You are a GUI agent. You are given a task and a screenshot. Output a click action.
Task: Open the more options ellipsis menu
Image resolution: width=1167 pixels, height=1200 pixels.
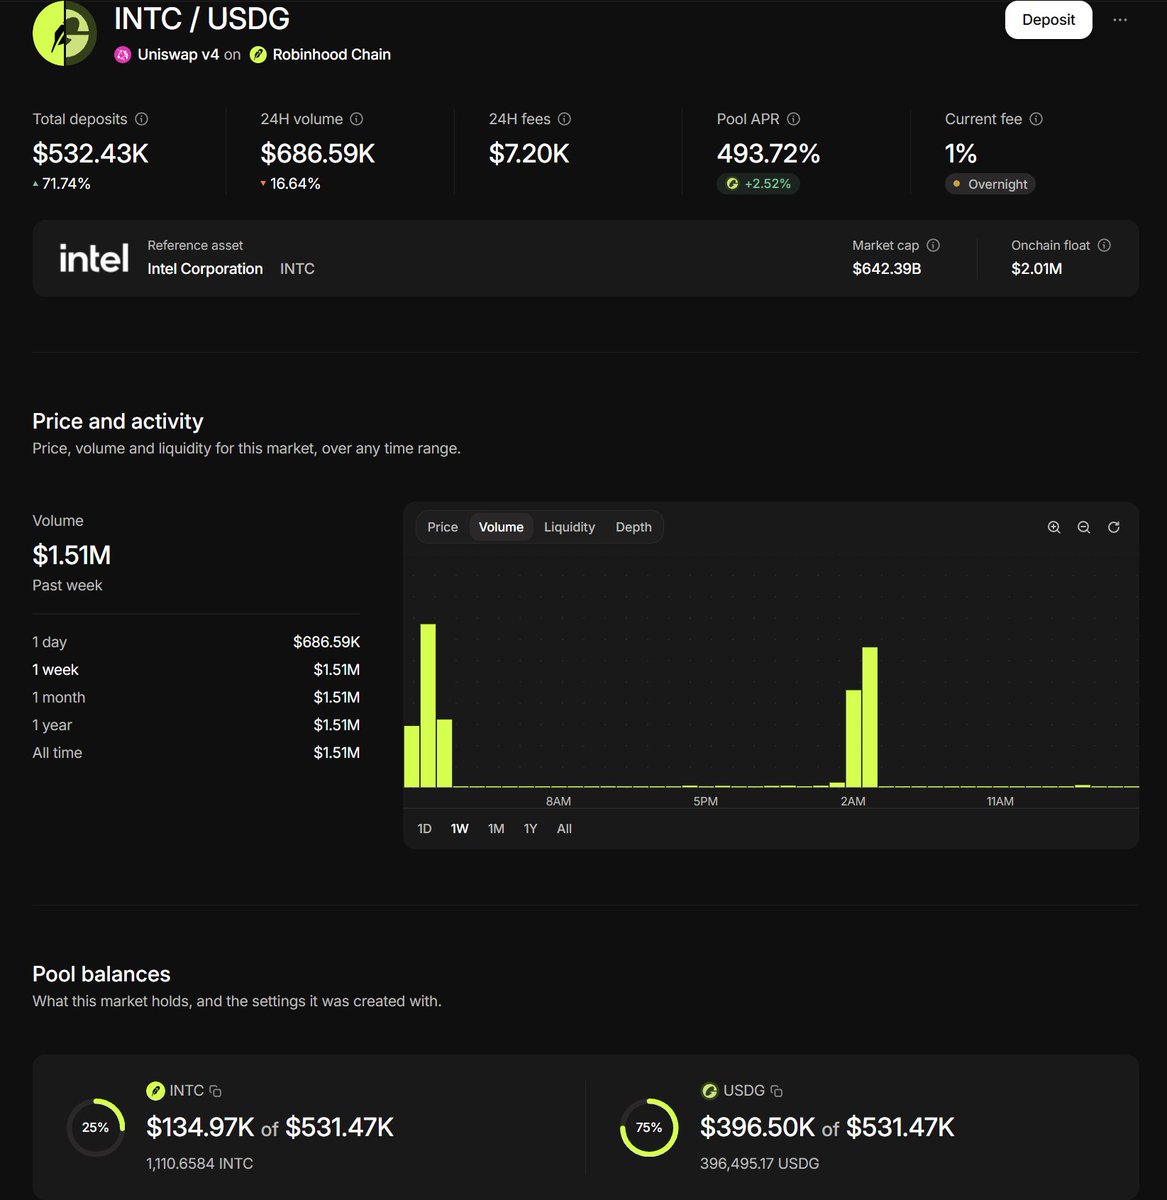(x=1120, y=20)
